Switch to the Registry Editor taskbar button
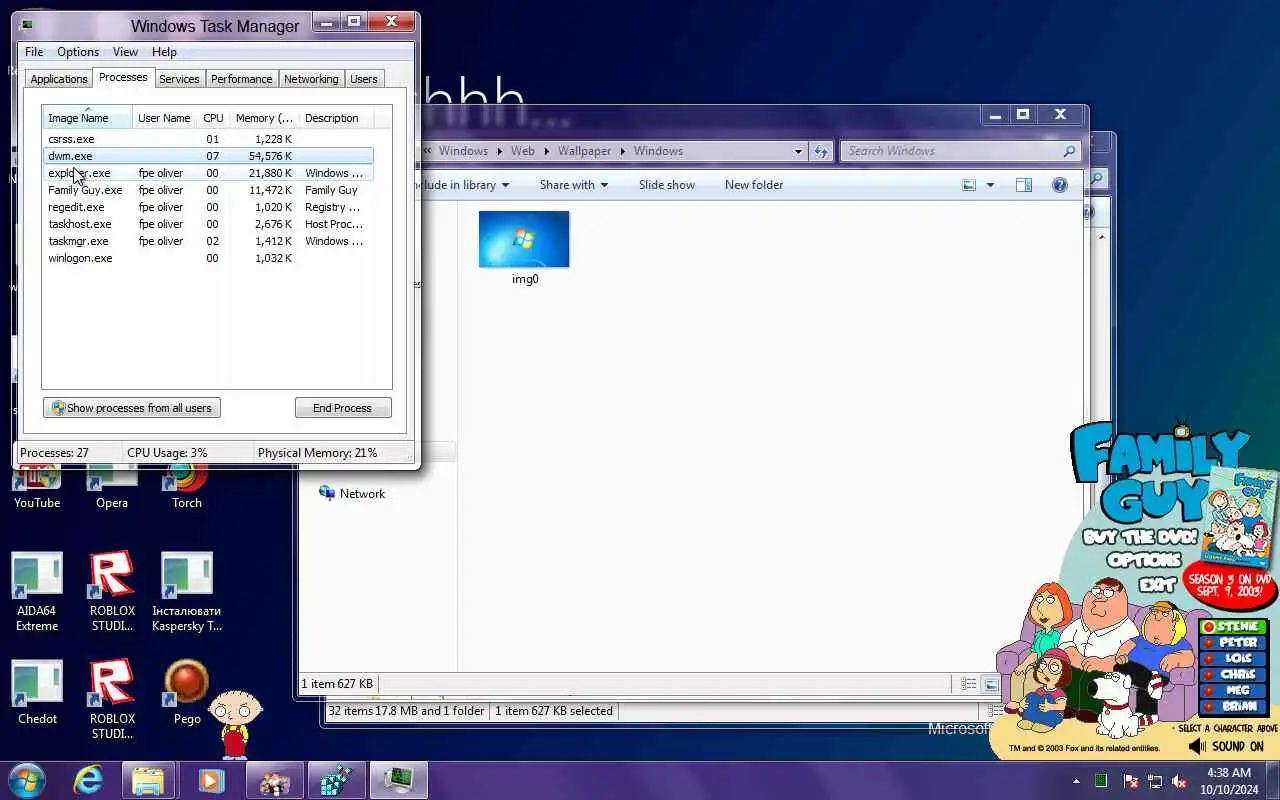Image resolution: width=1280 pixels, height=800 pixels. click(x=337, y=780)
